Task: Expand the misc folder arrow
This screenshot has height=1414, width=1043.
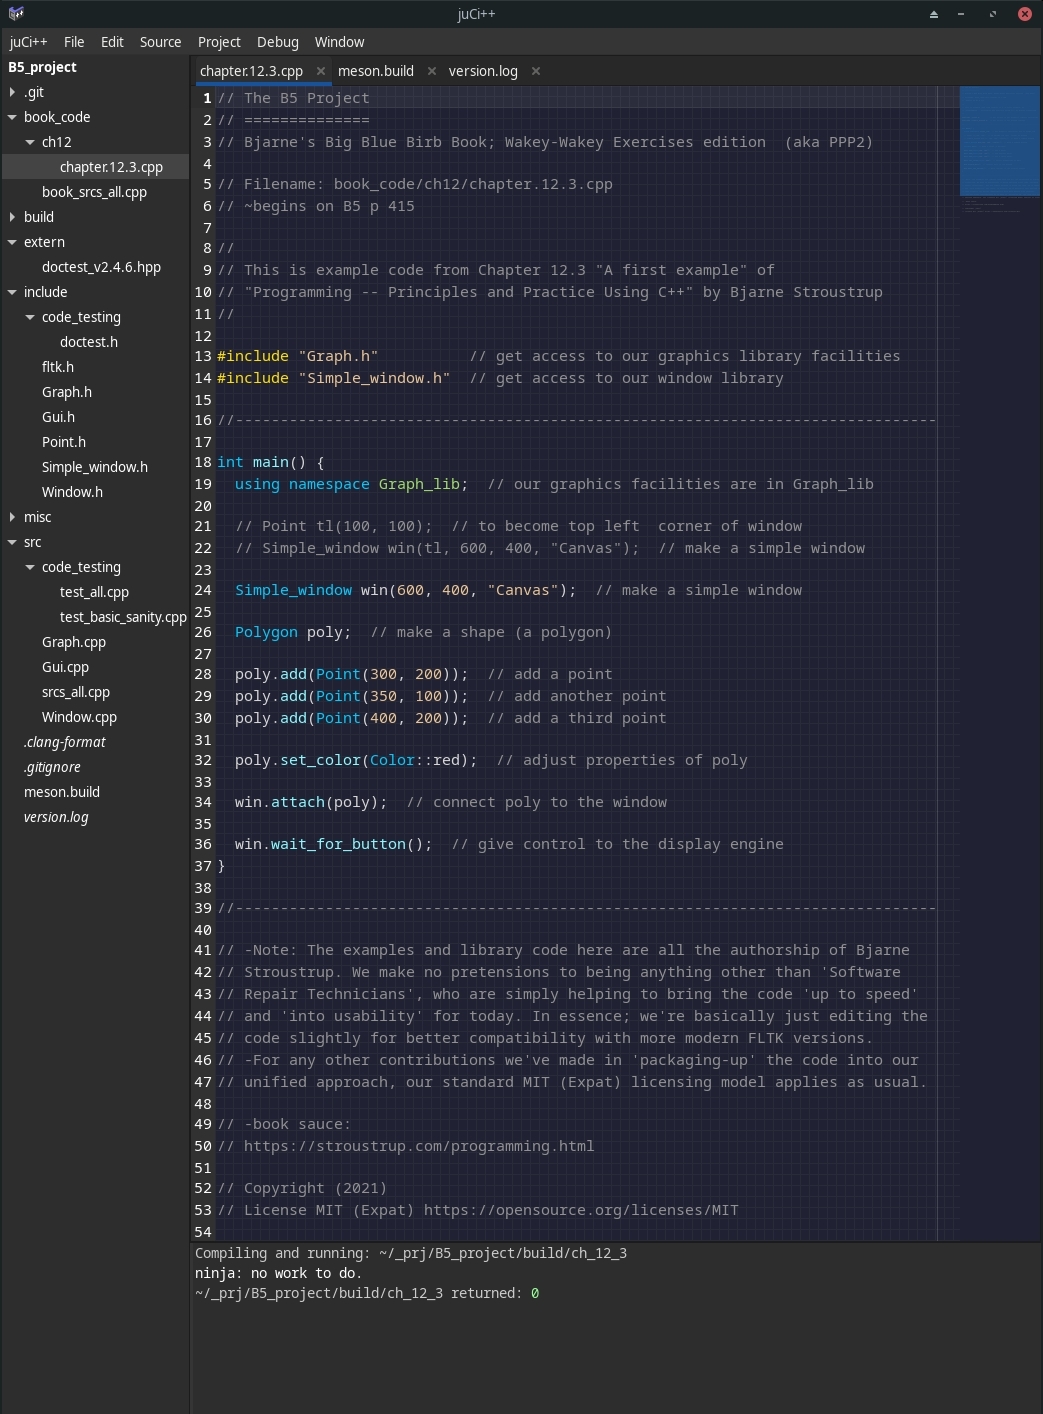Action: coord(12,517)
